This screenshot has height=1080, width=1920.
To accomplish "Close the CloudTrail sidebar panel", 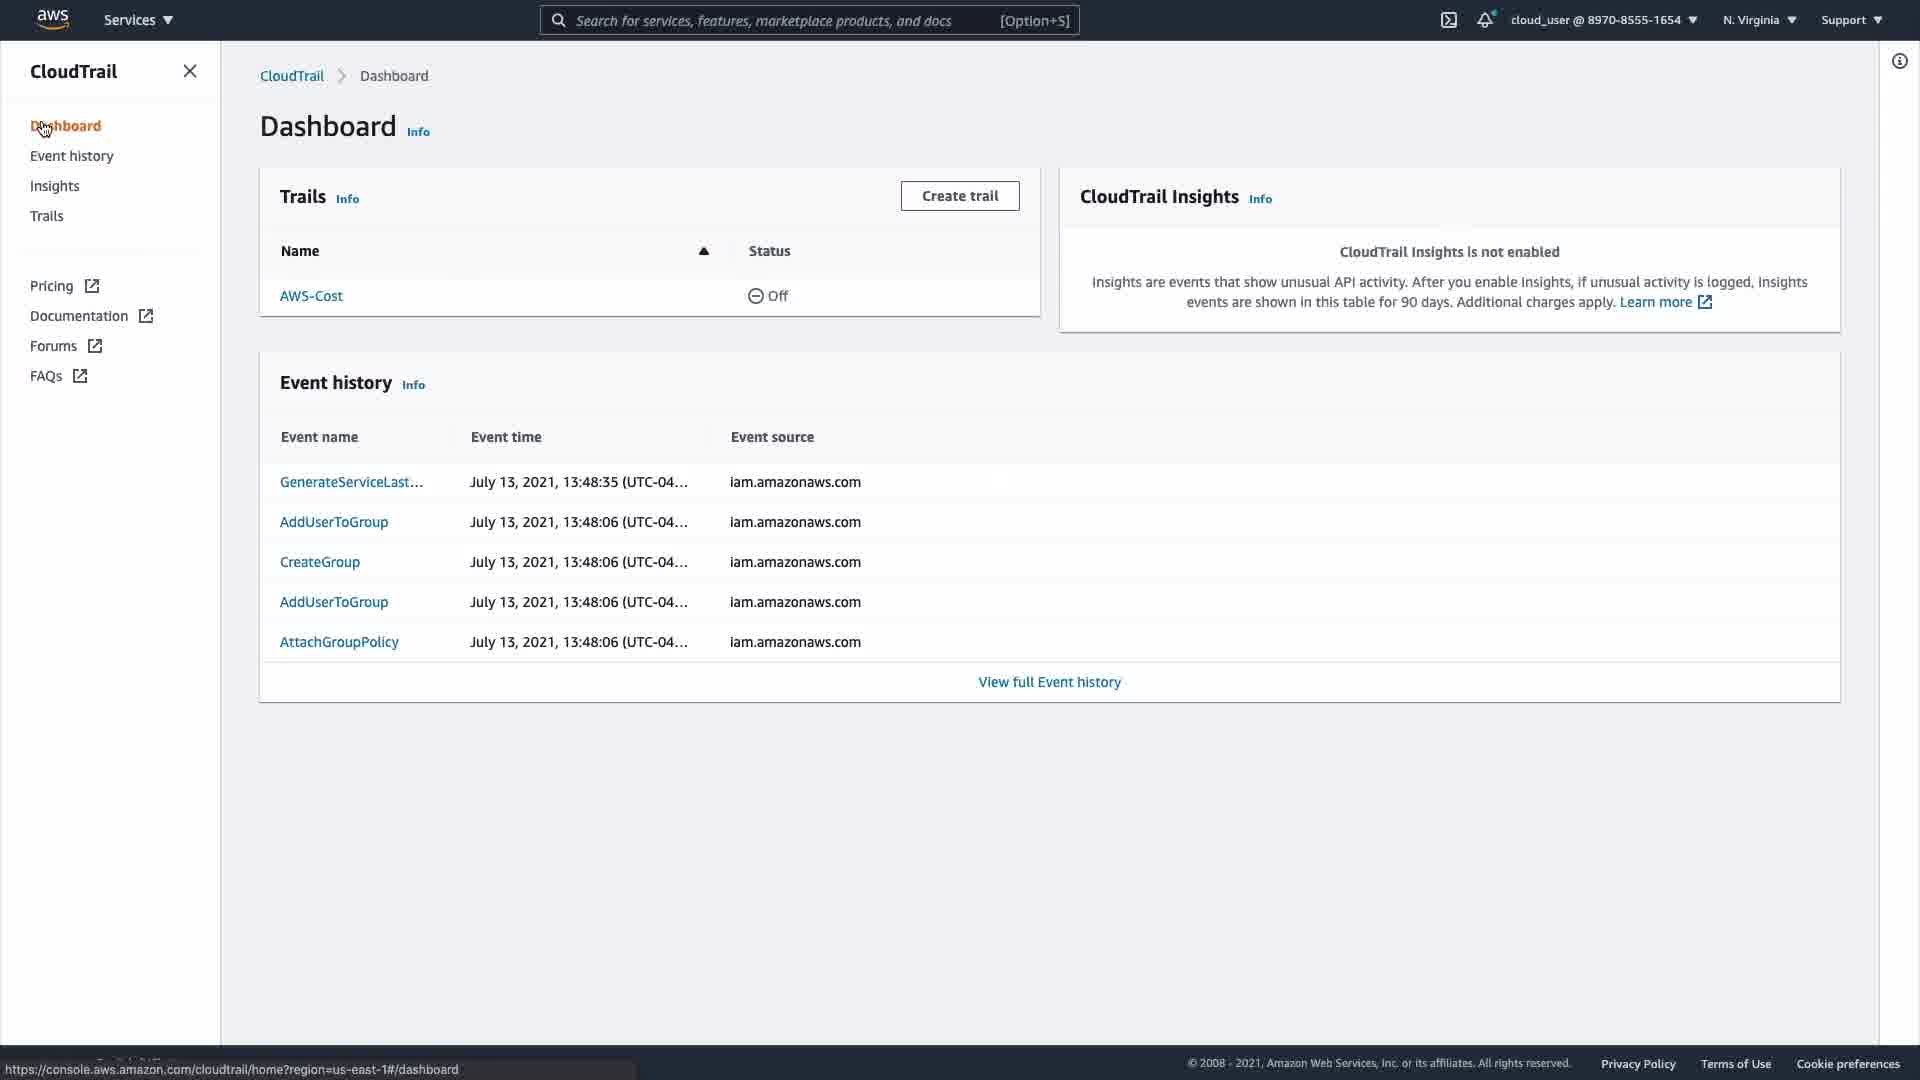I will tap(190, 71).
